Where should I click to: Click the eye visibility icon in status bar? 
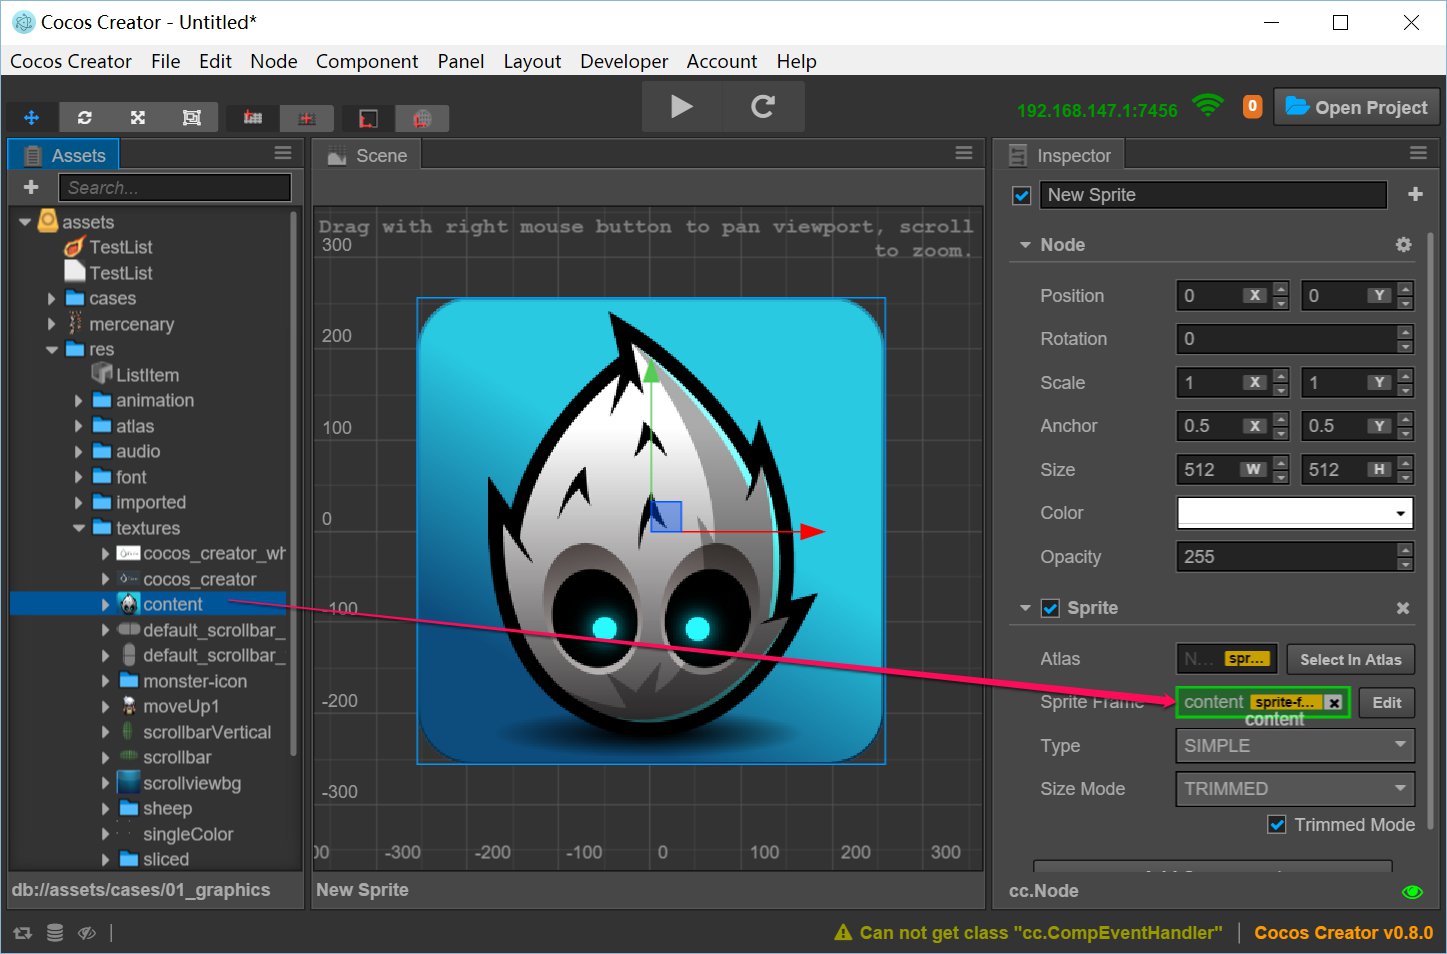(87, 932)
